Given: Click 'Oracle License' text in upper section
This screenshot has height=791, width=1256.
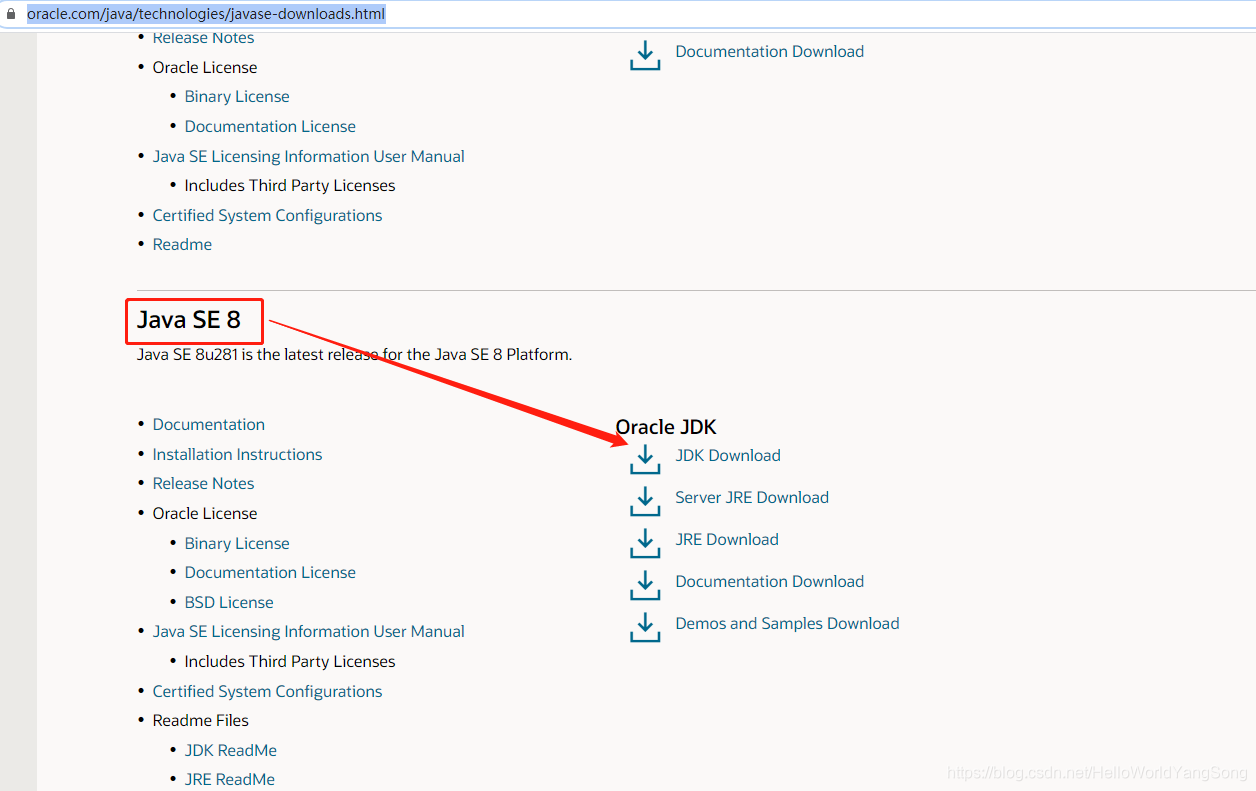Looking at the screenshot, I should click(204, 67).
